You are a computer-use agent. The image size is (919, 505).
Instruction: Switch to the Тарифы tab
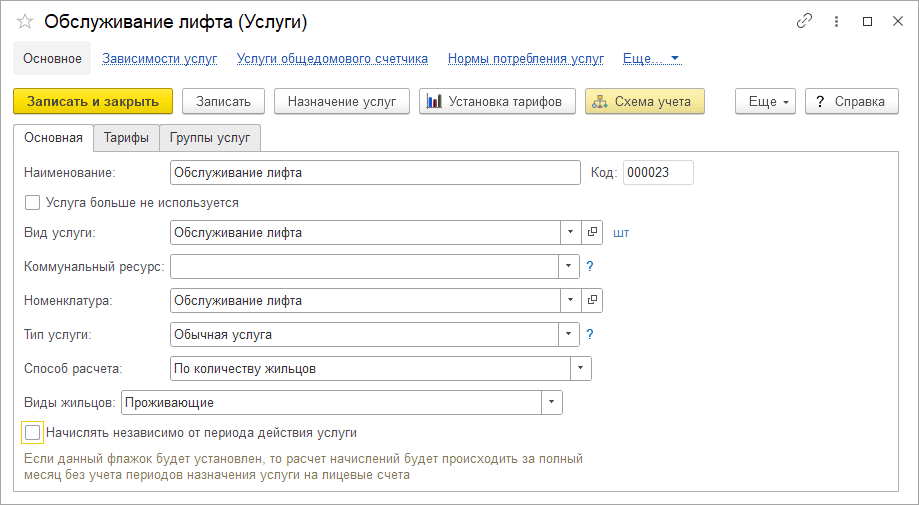126,138
